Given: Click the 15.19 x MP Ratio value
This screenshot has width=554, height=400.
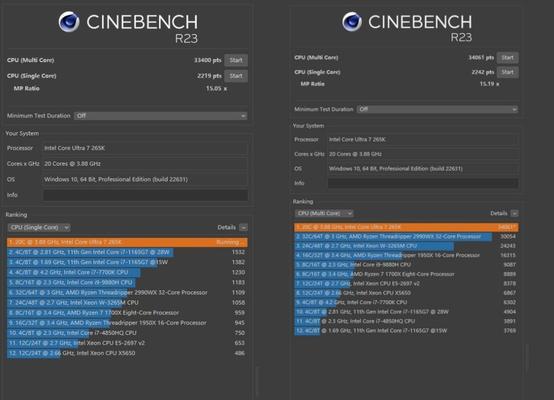Looking at the screenshot, I should [x=489, y=84].
